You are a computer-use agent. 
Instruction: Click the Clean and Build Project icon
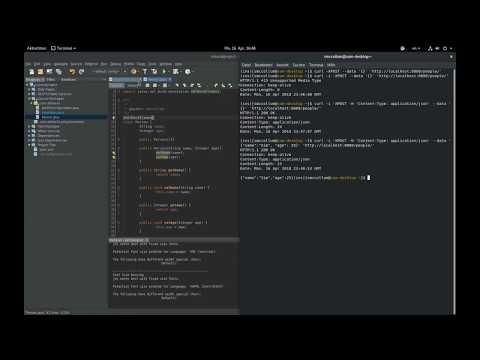(154, 72)
